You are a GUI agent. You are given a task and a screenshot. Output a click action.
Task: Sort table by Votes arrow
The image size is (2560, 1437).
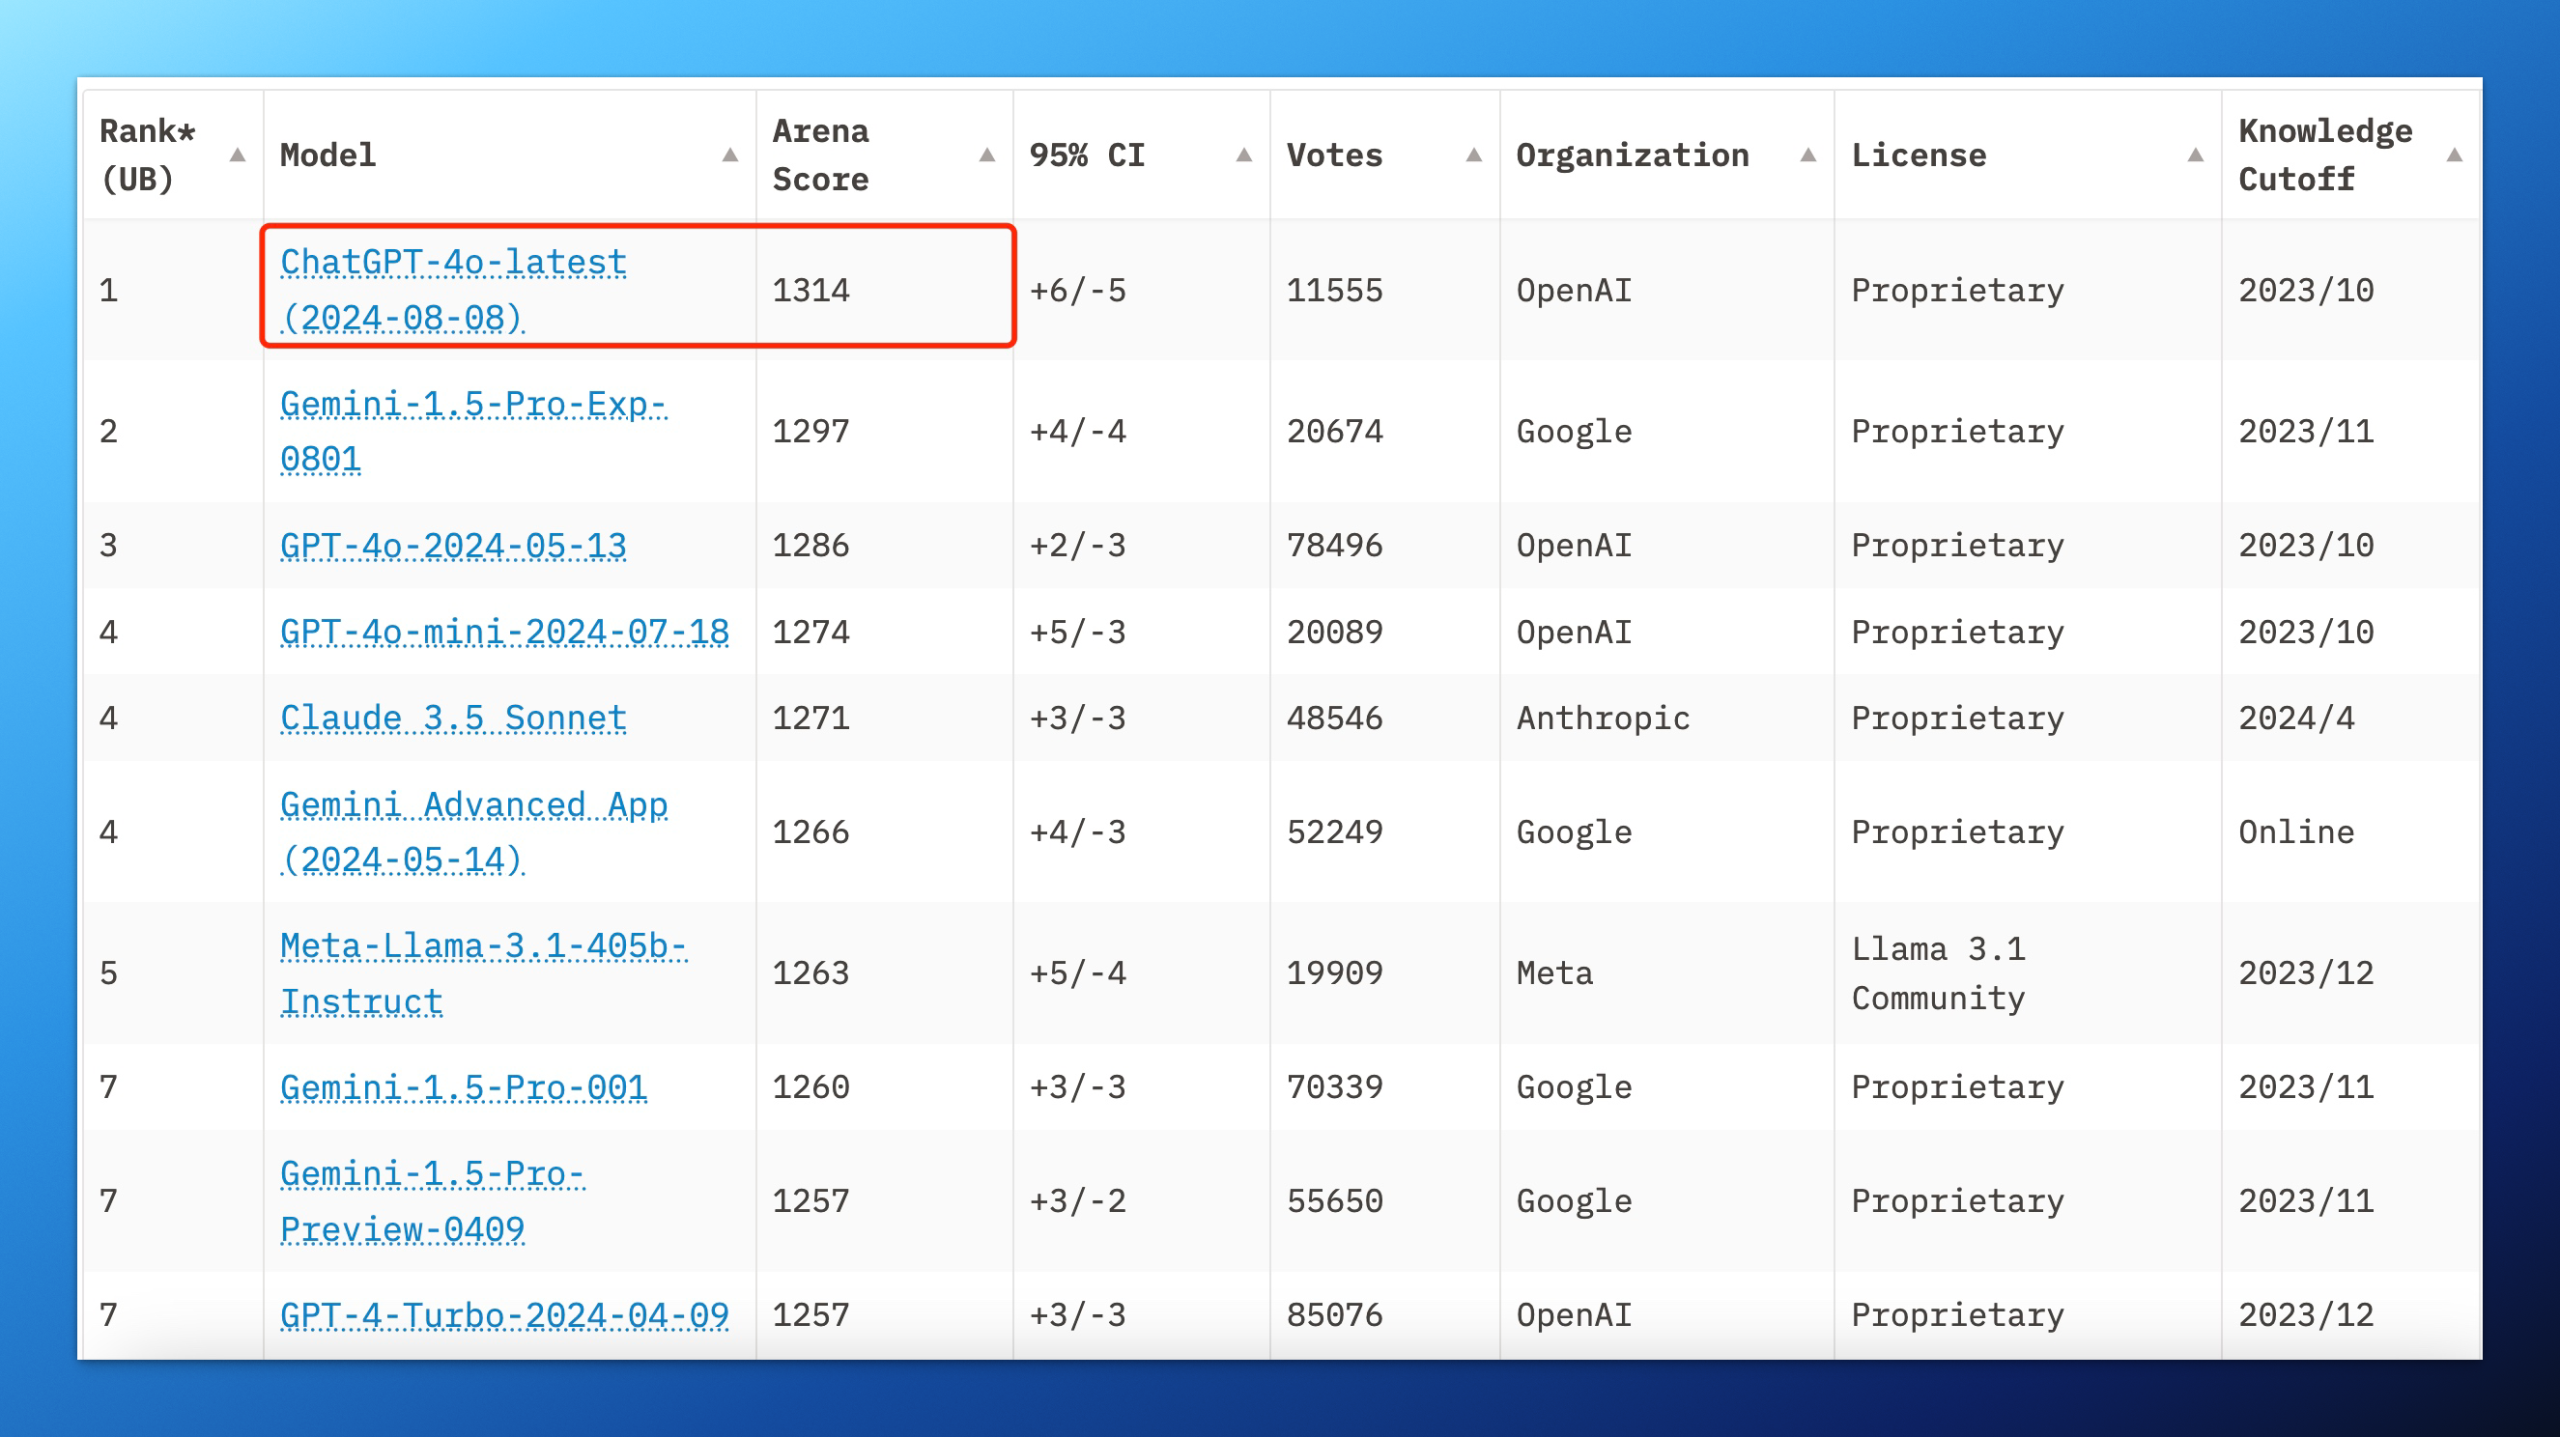pos(1474,155)
